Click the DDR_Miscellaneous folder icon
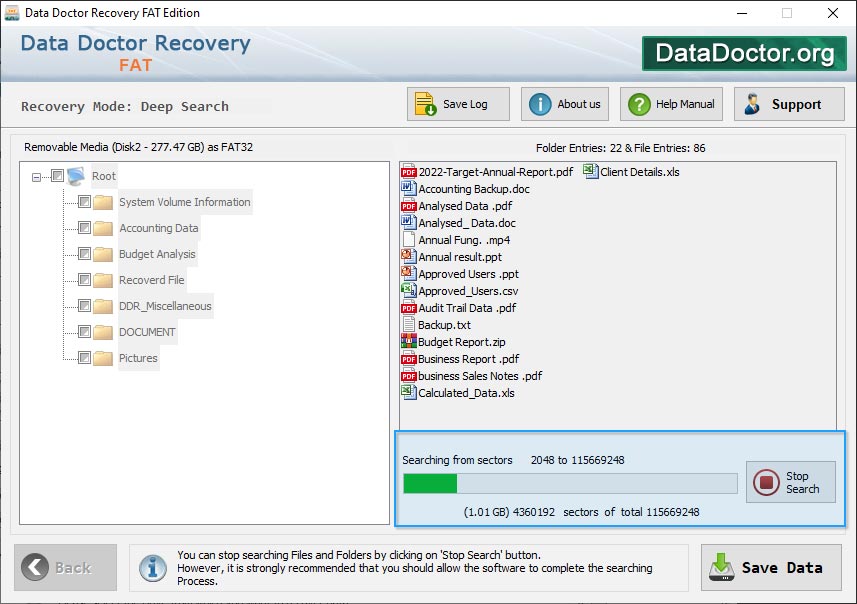 tap(103, 306)
